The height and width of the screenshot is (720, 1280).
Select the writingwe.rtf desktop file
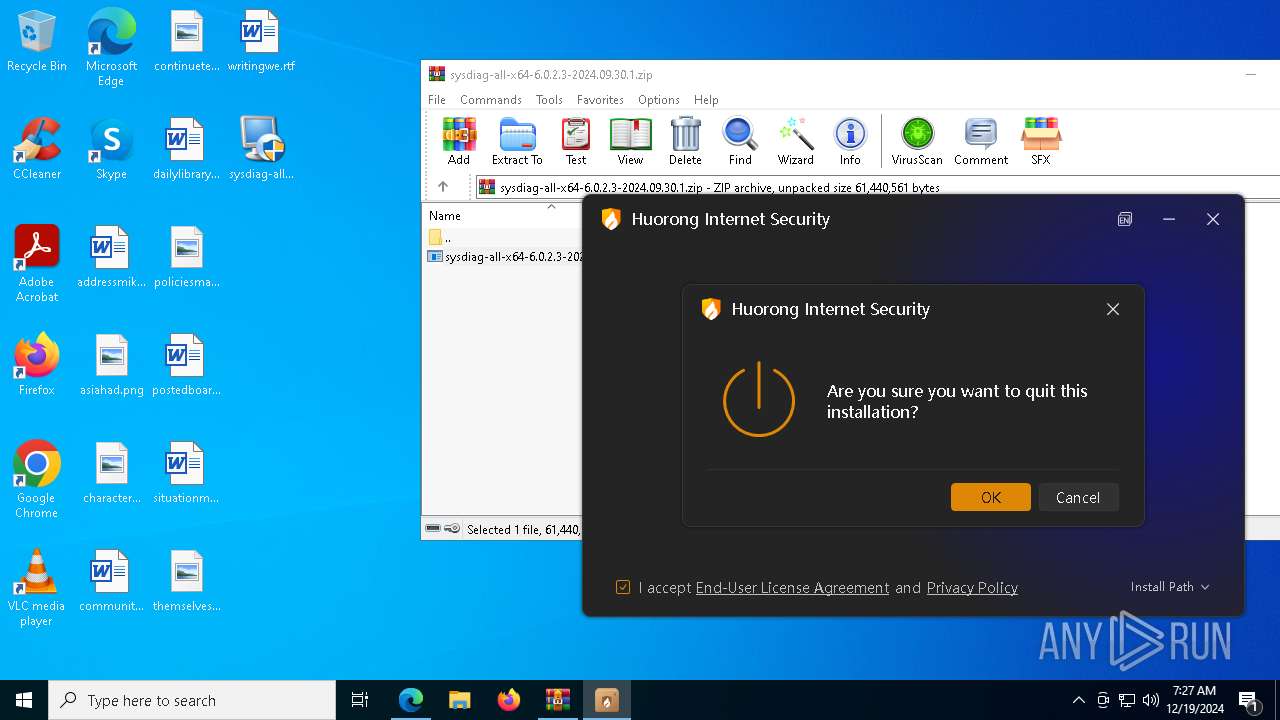(x=261, y=41)
